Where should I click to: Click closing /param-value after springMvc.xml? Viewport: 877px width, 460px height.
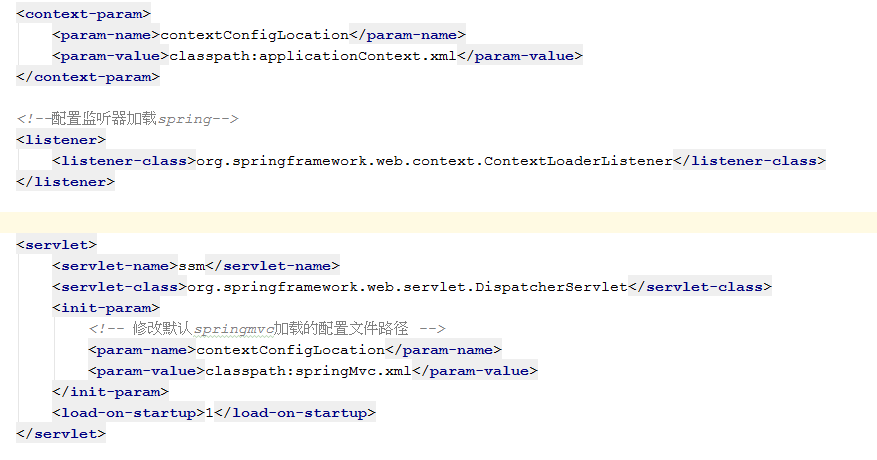point(475,370)
